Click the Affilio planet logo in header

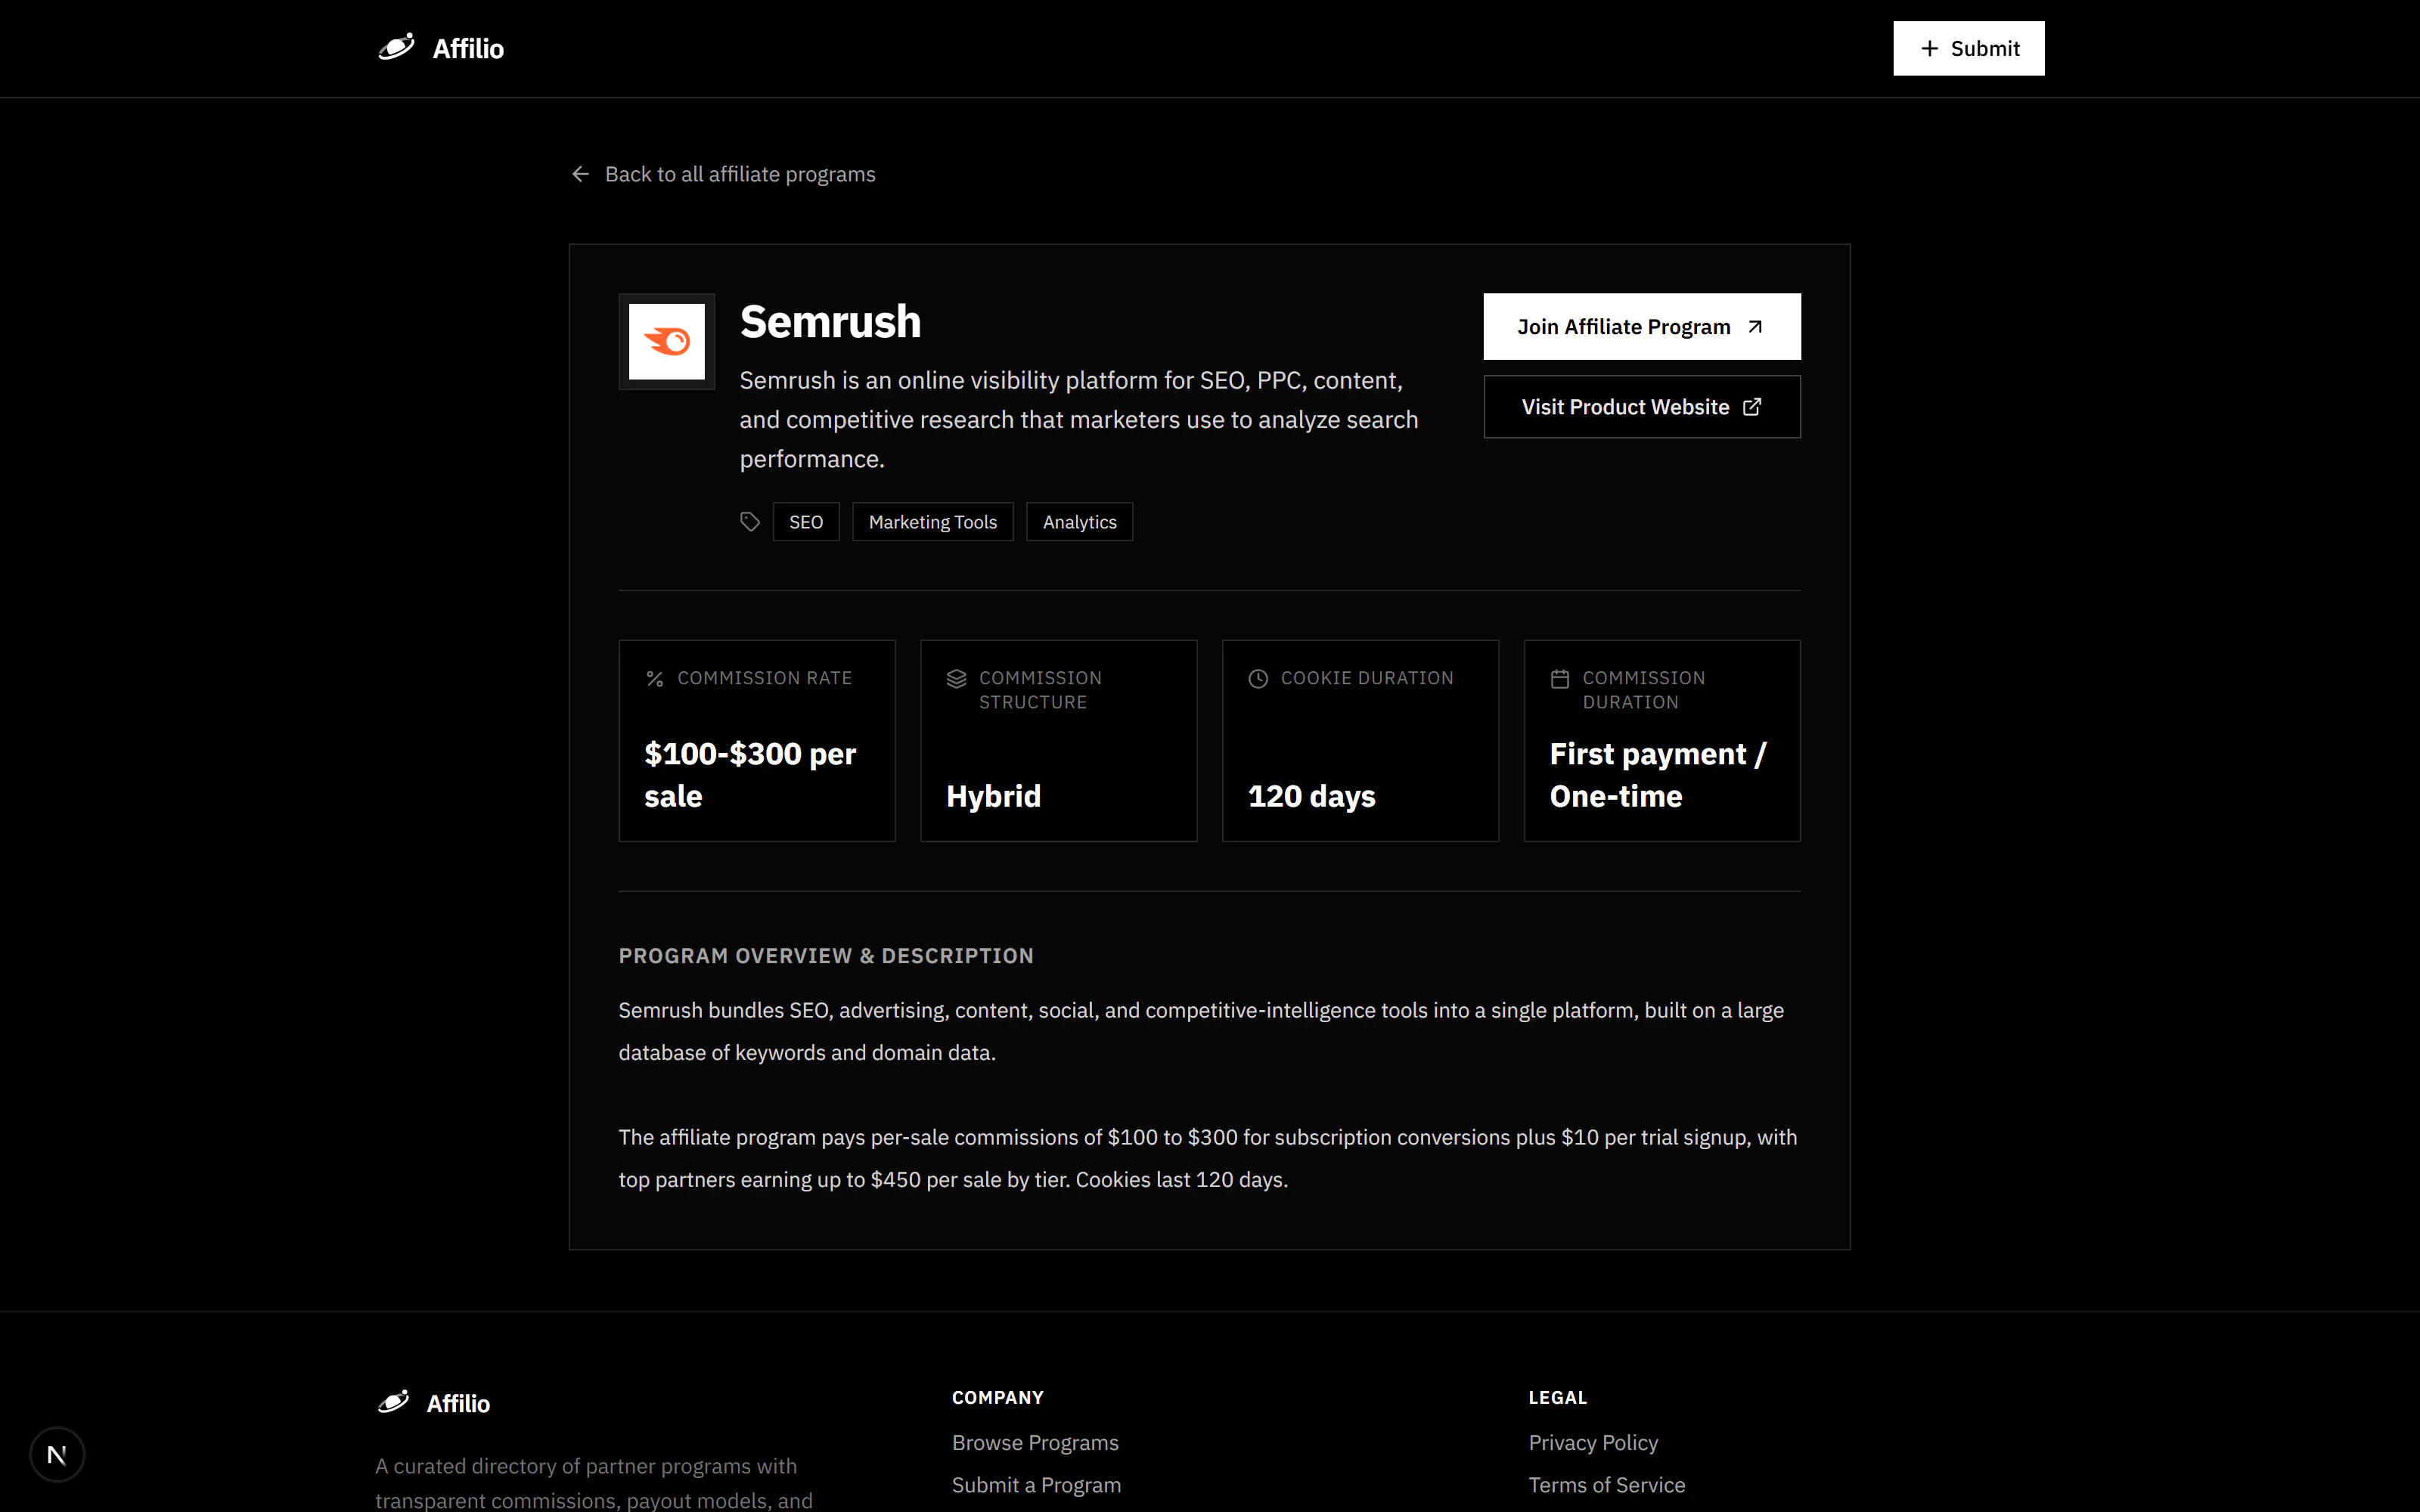396,47
